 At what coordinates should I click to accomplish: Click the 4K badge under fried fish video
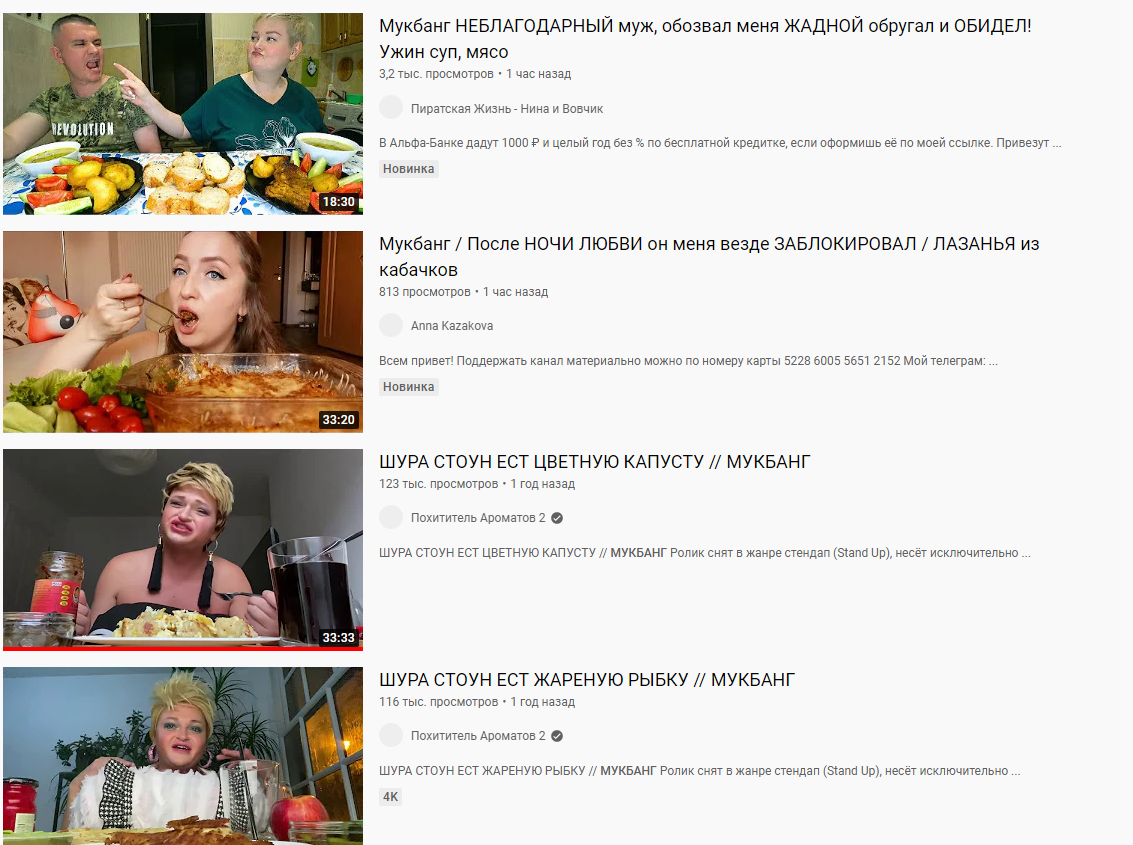390,797
